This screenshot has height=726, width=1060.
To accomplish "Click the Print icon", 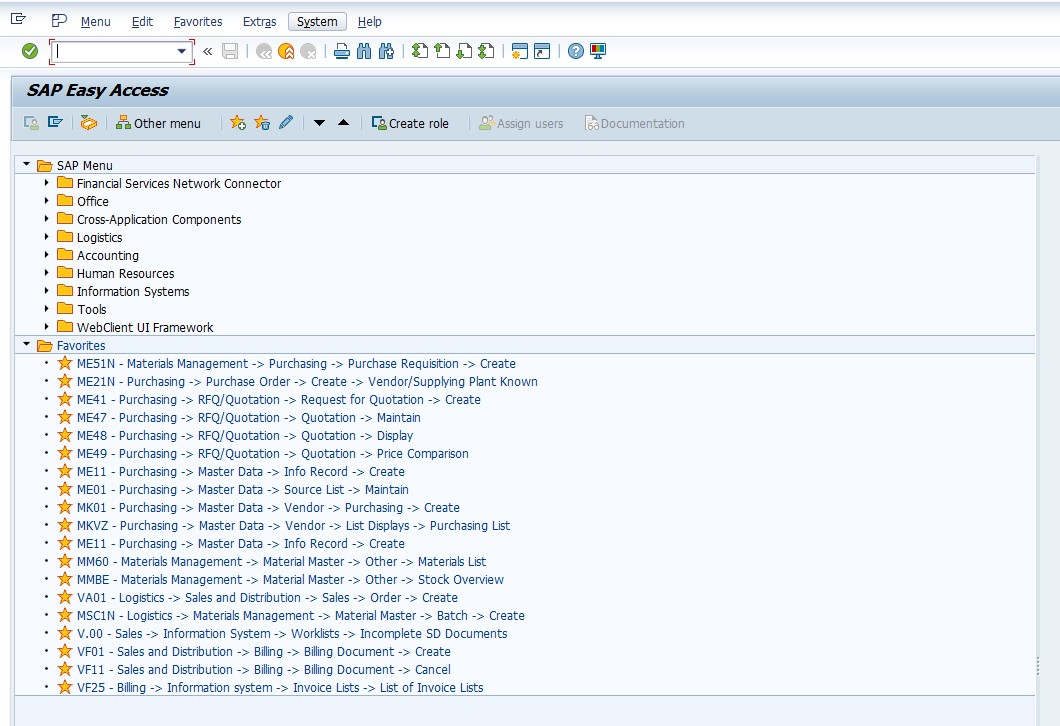I will tap(342, 51).
